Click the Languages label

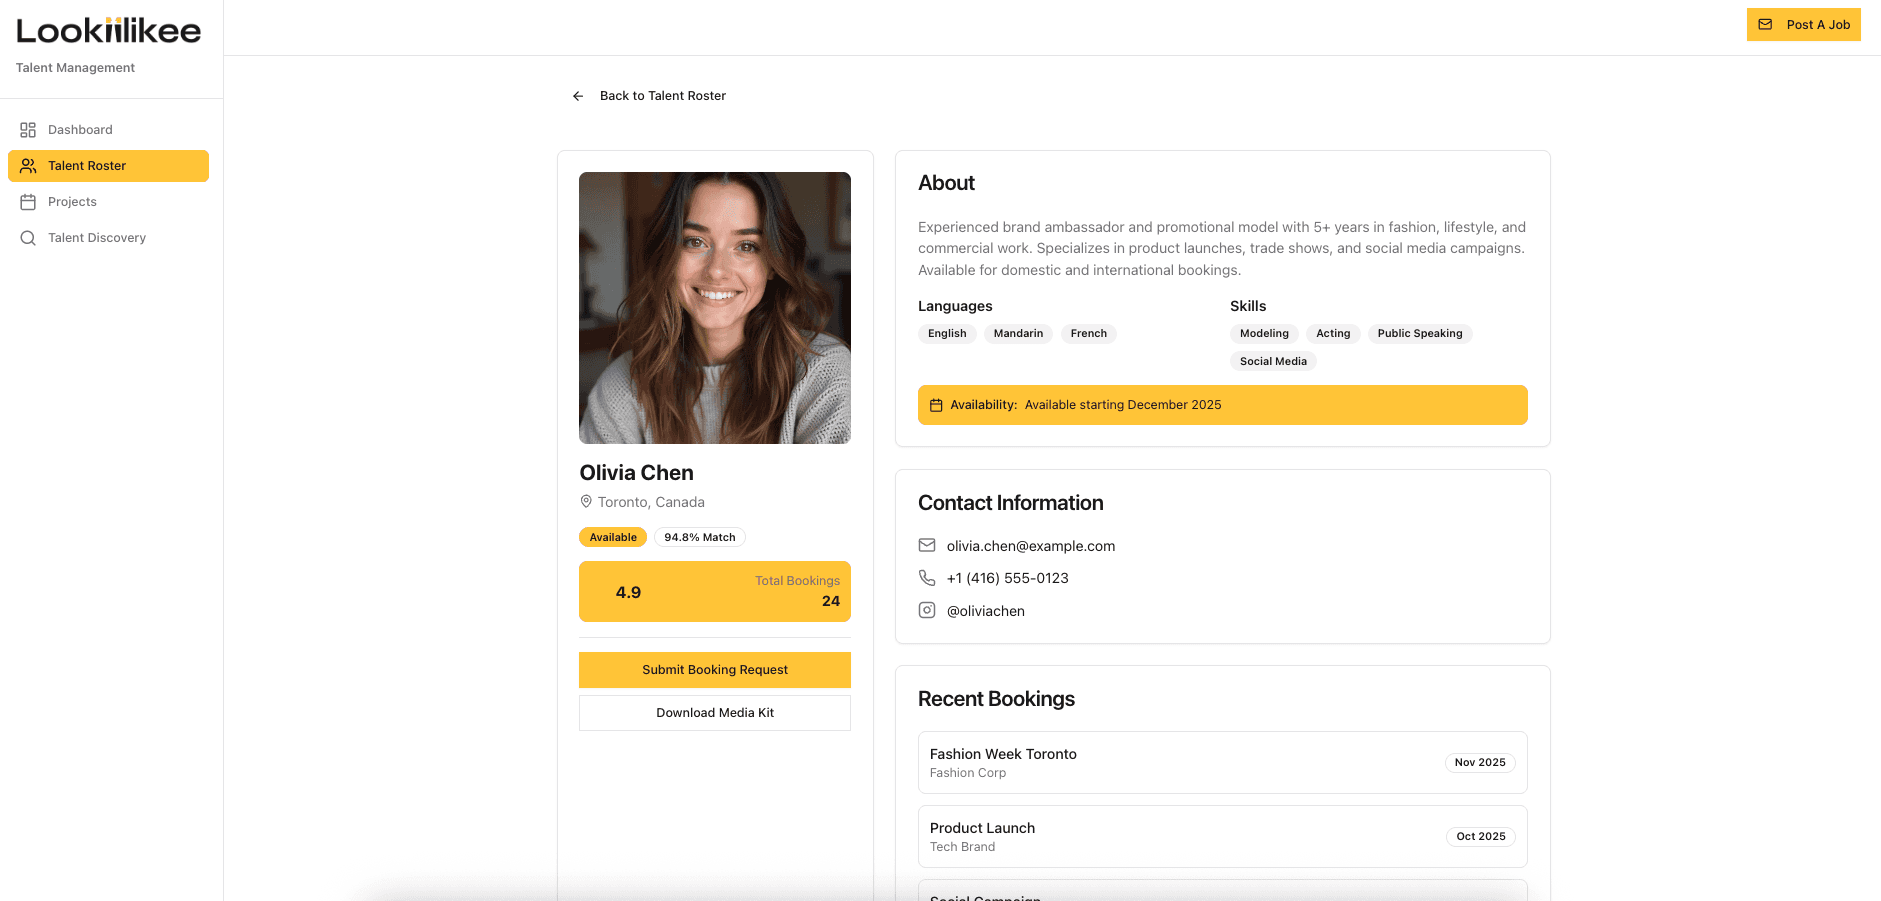click(955, 306)
